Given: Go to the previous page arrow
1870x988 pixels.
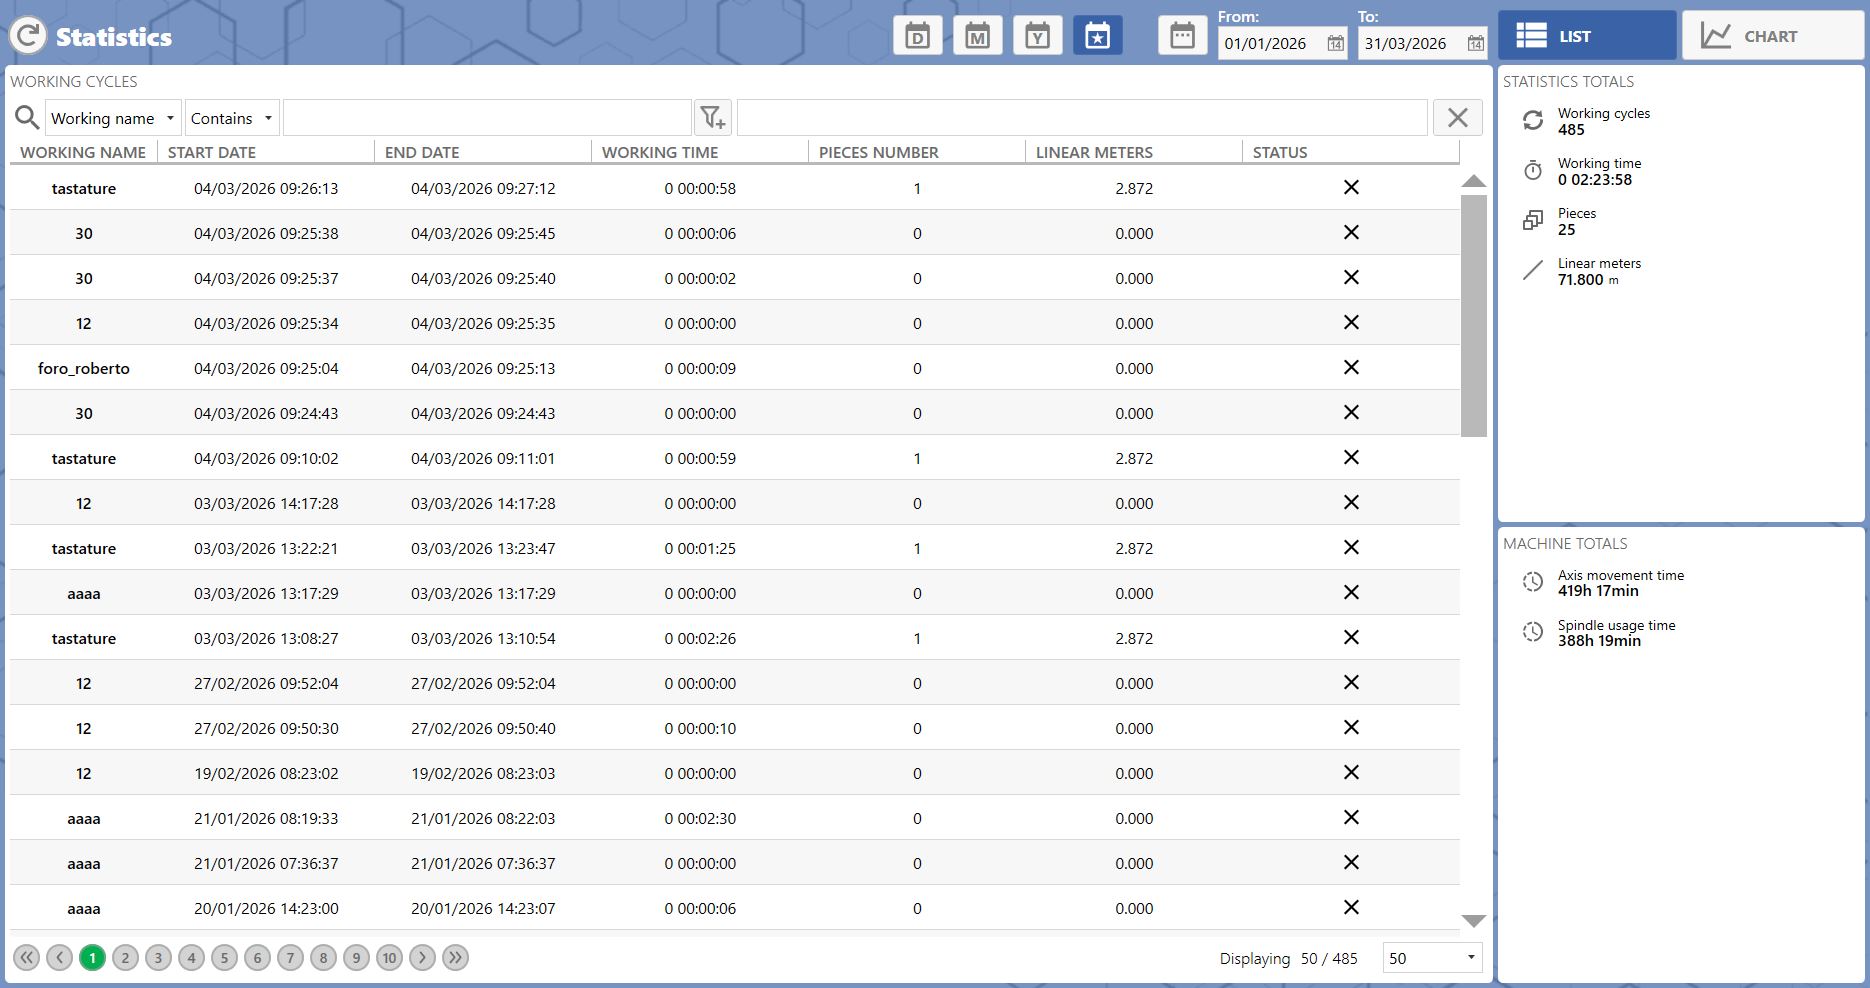Looking at the screenshot, I should tap(60, 958).
